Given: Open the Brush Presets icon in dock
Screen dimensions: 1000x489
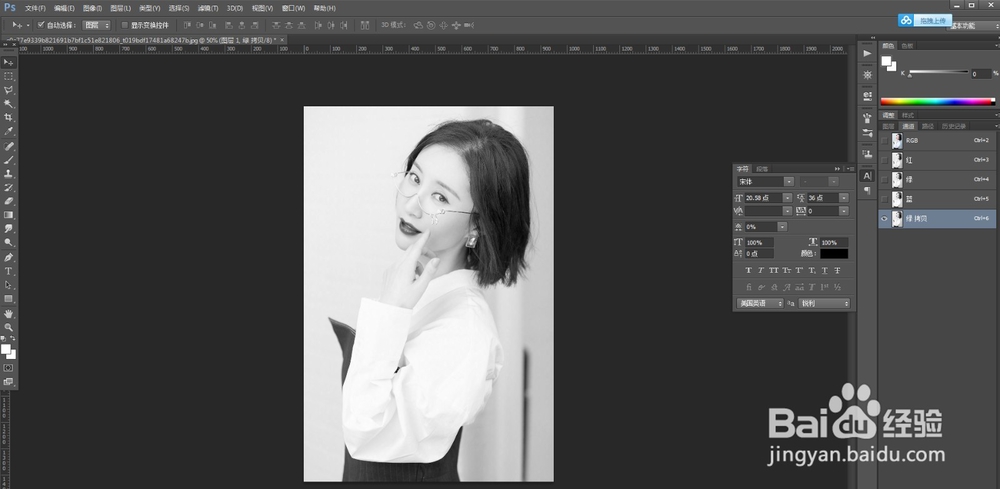Looking at the screenshot, I should 867,133.
